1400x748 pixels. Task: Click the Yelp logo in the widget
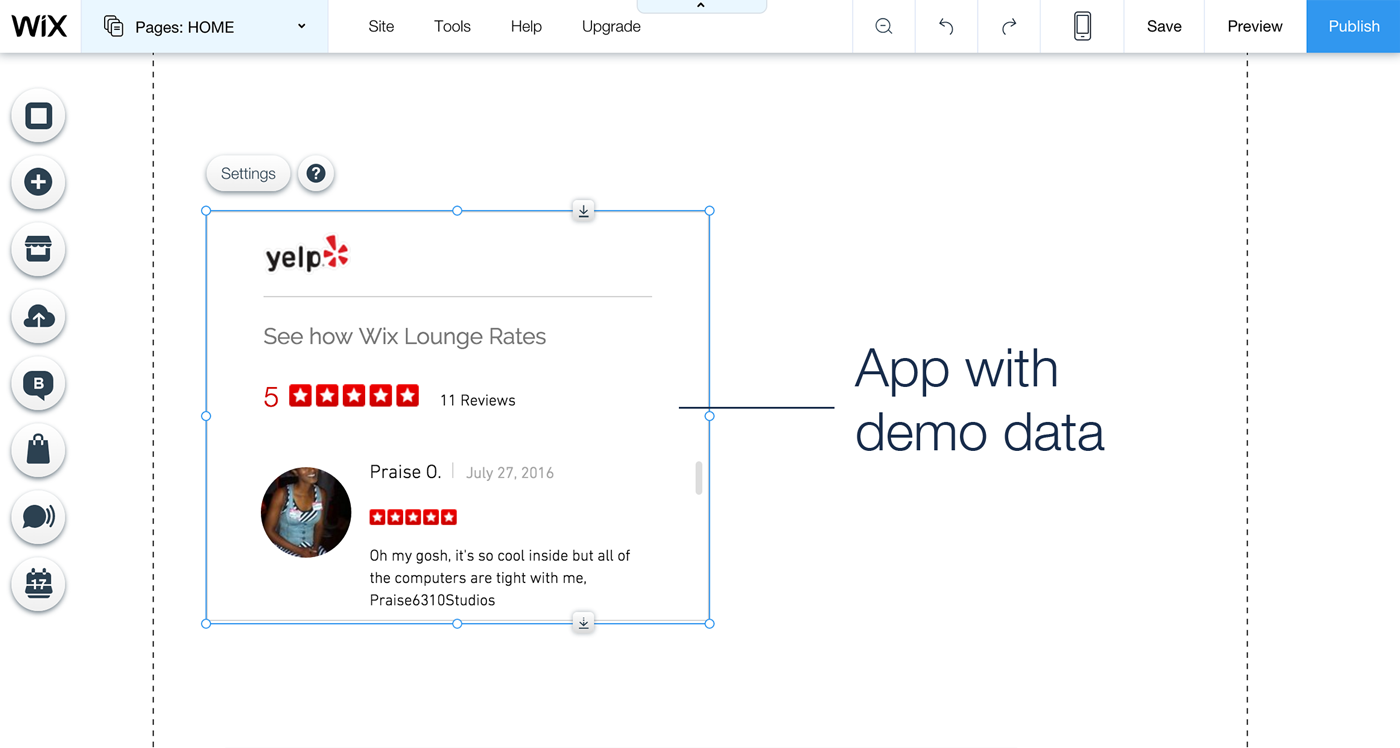307,256
